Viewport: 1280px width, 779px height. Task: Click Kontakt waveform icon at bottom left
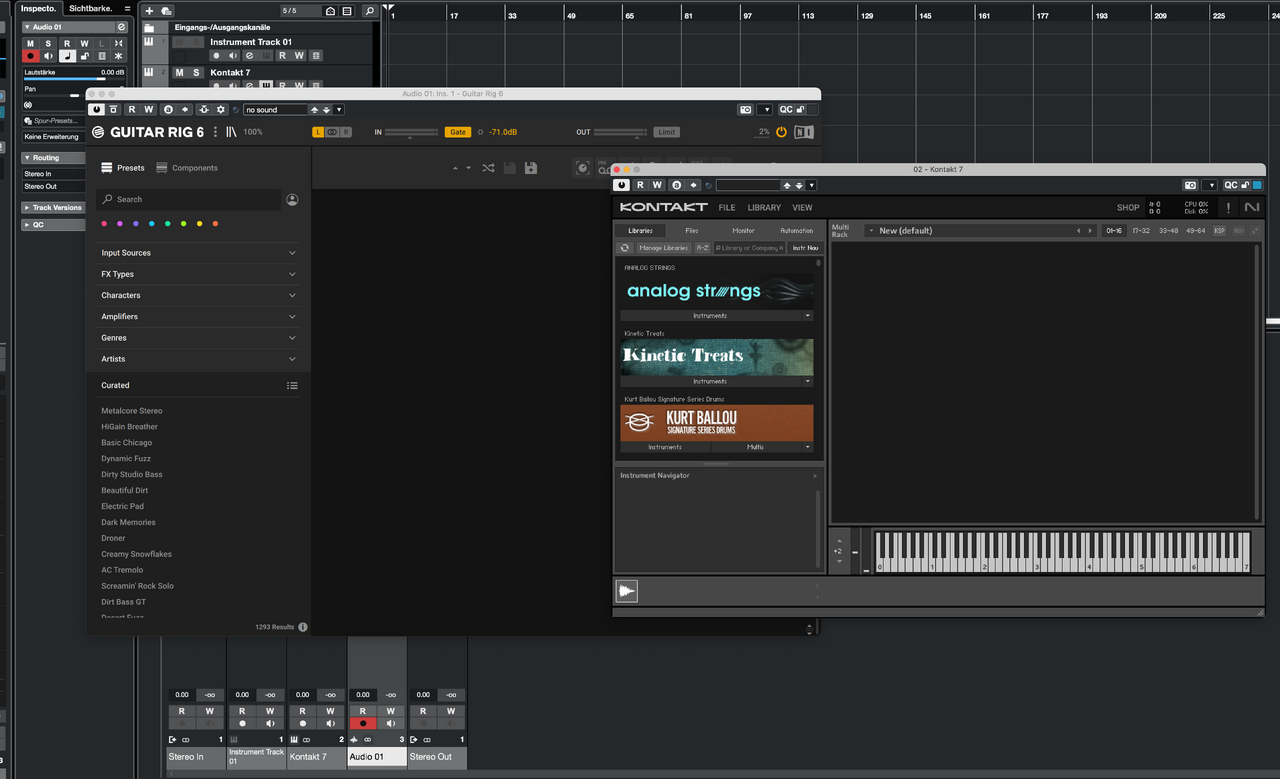point(626,591)
